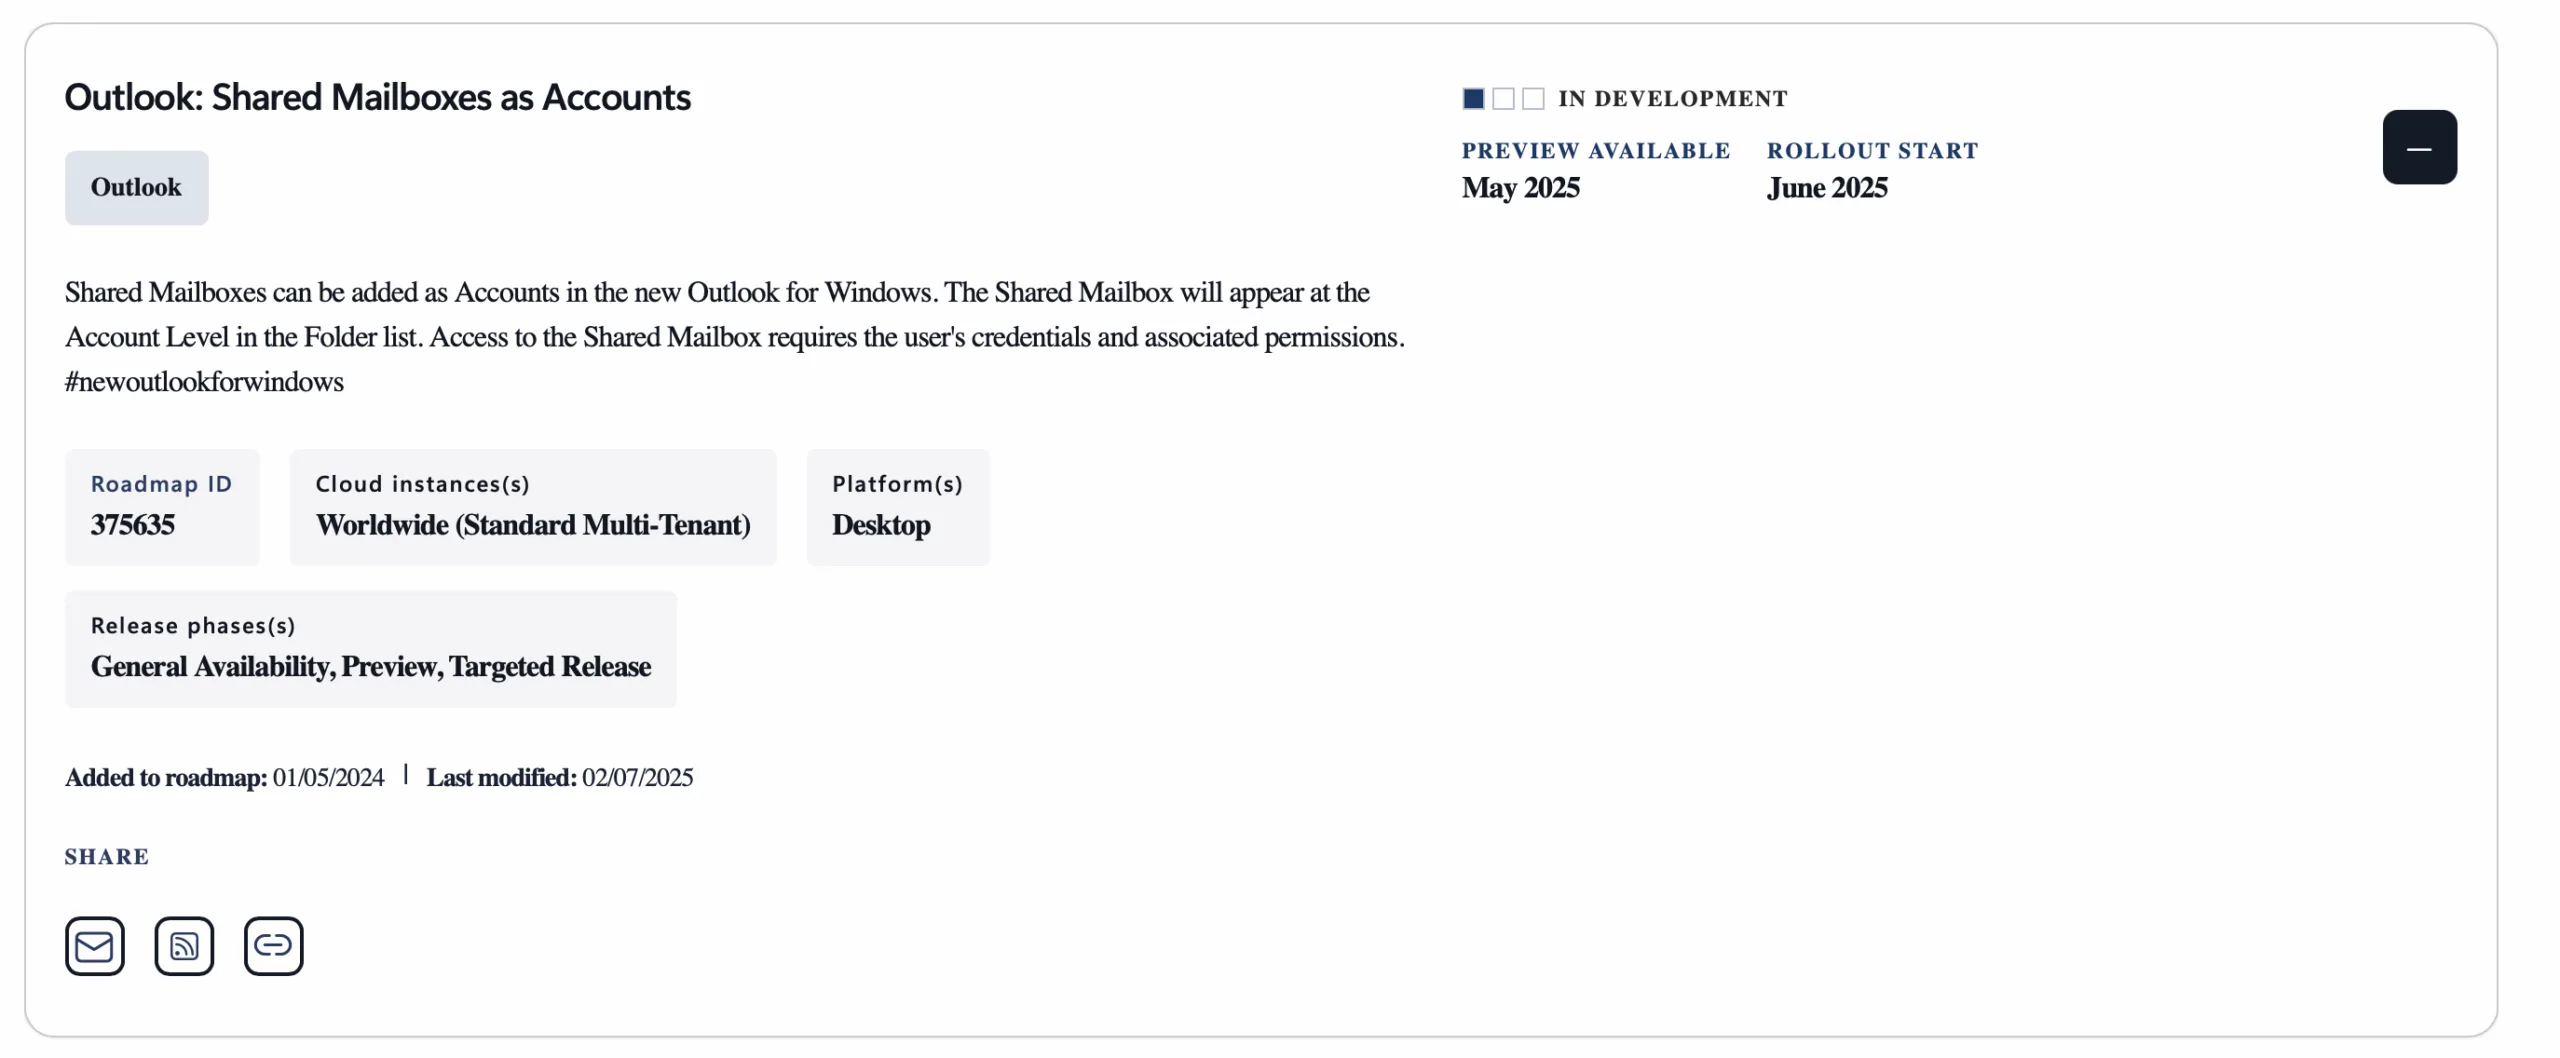Click the last empty status progress square

pyautogui.click(x=1532, y=99)
